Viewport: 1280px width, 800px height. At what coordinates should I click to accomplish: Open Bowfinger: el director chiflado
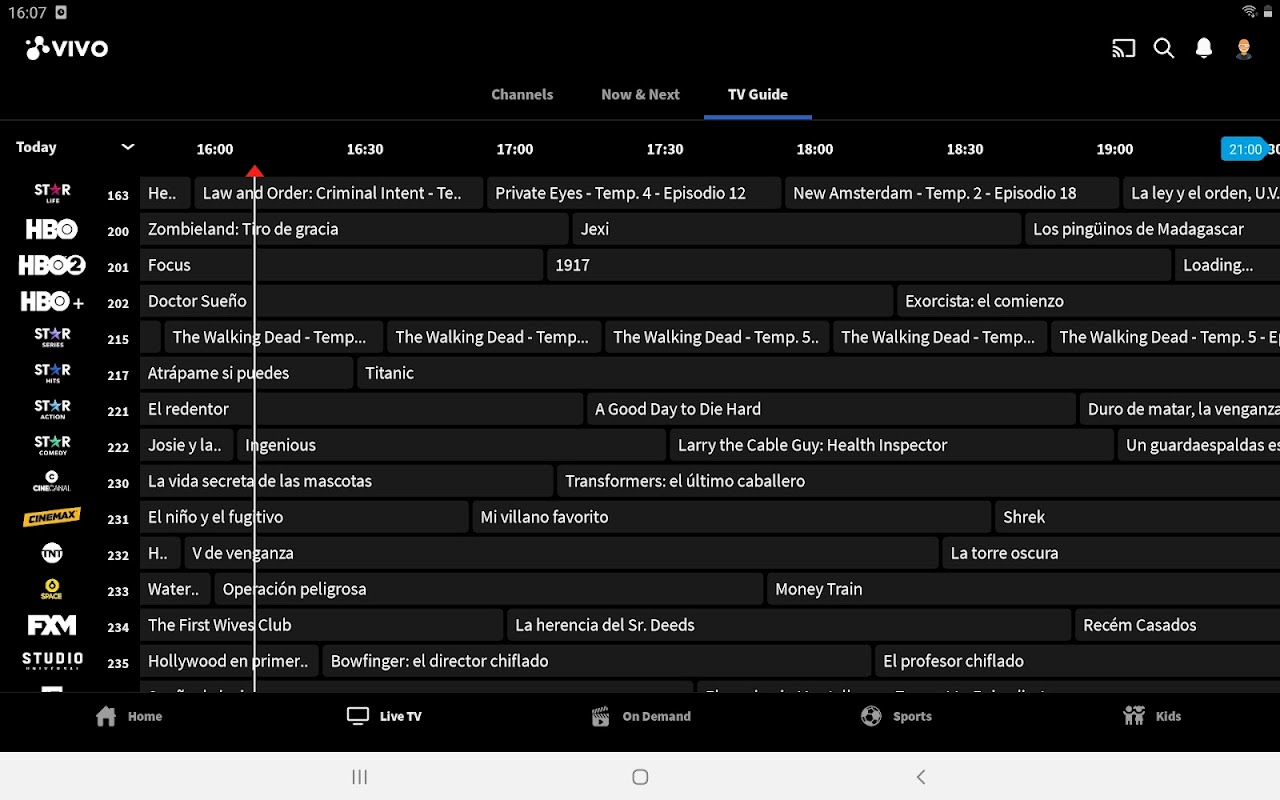click(x=597, y=661)
